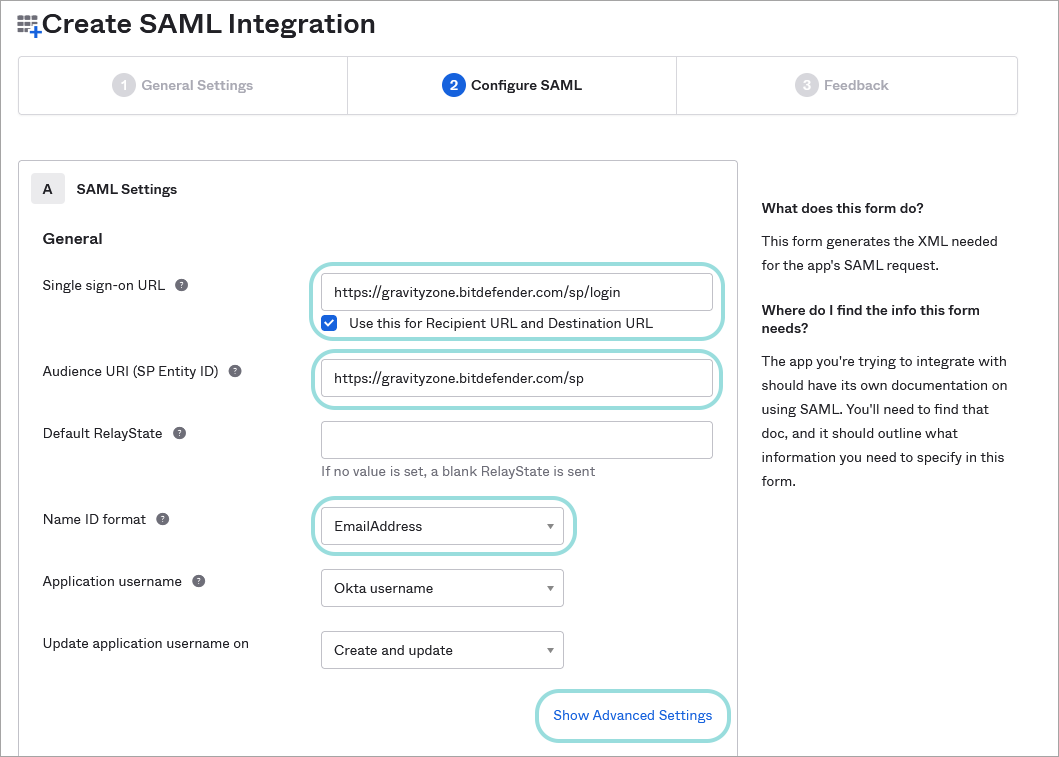Select the Configure SAML tab
Image resolution: width=1059 pixels, height=757 pixels.
[511, 85]
